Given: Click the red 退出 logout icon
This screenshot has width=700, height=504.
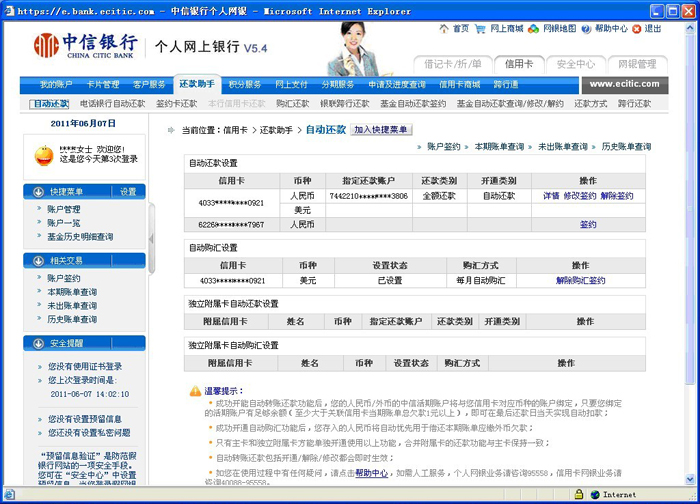Looking at the screenshot, I should [x=637, y=29].
